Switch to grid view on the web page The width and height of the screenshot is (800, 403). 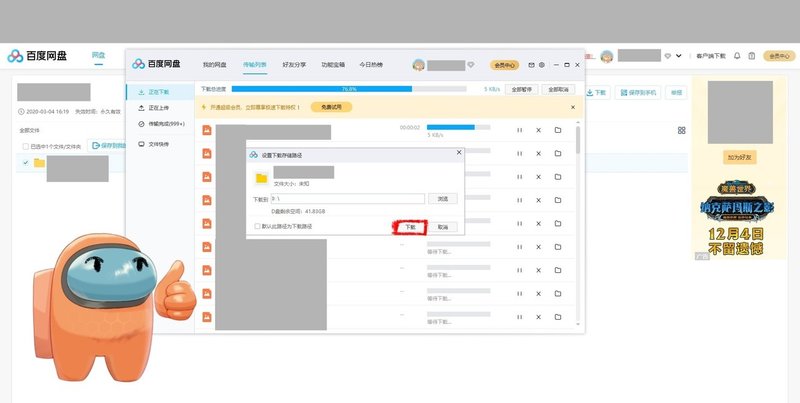[x=681, y=131]
